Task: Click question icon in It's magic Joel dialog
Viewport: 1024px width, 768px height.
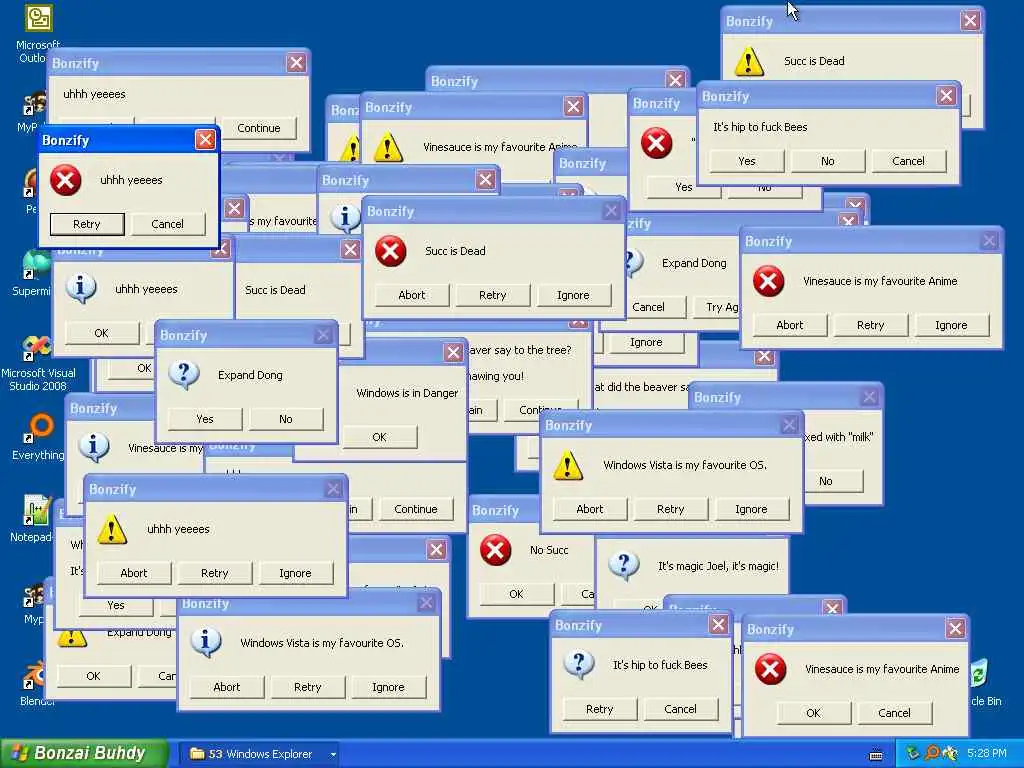Action: (624, 566)
